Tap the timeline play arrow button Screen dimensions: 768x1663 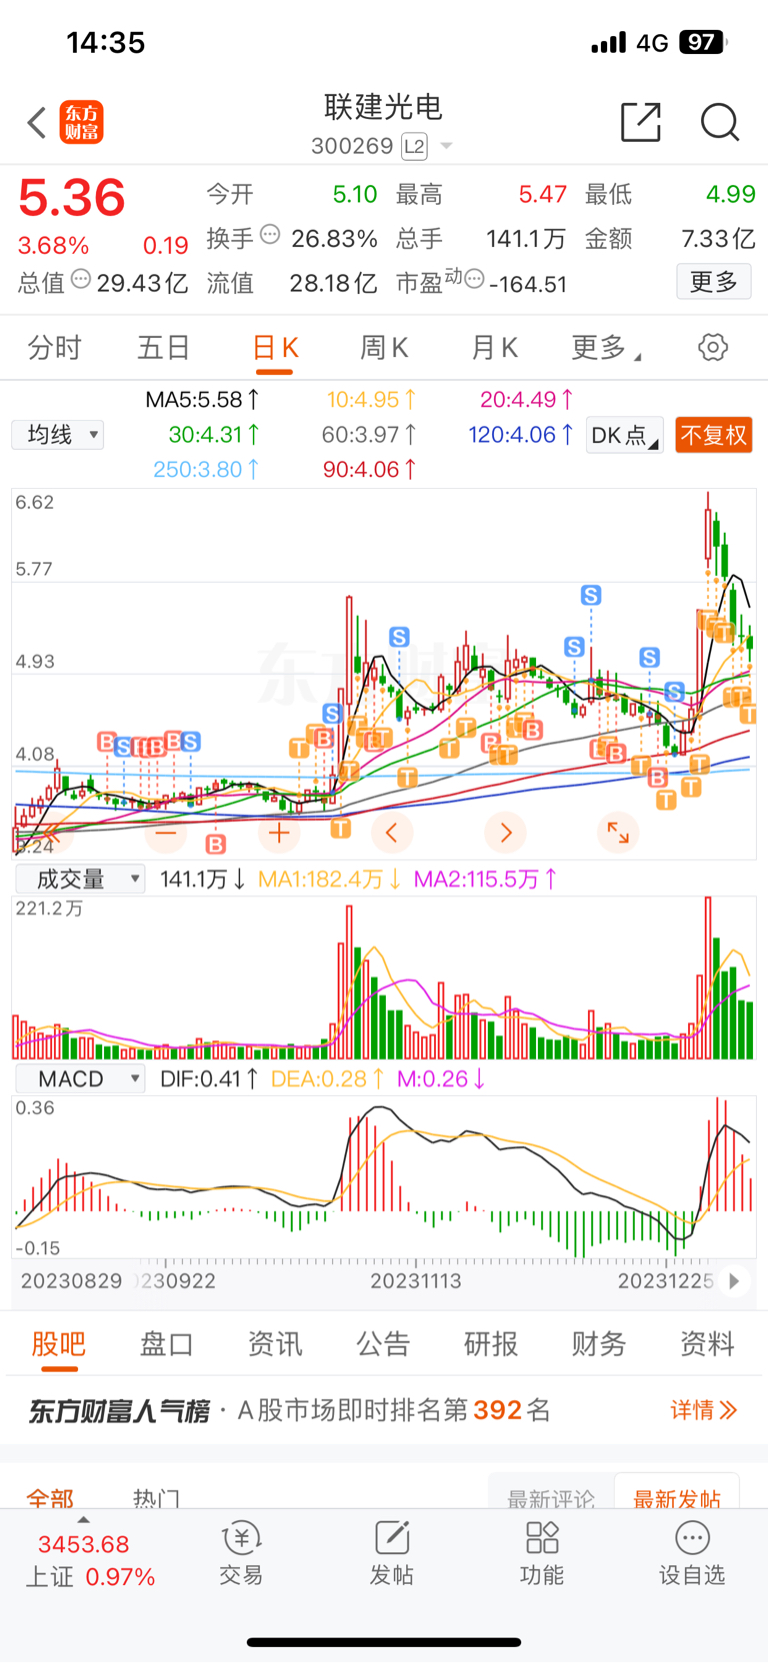(734, 1281)
